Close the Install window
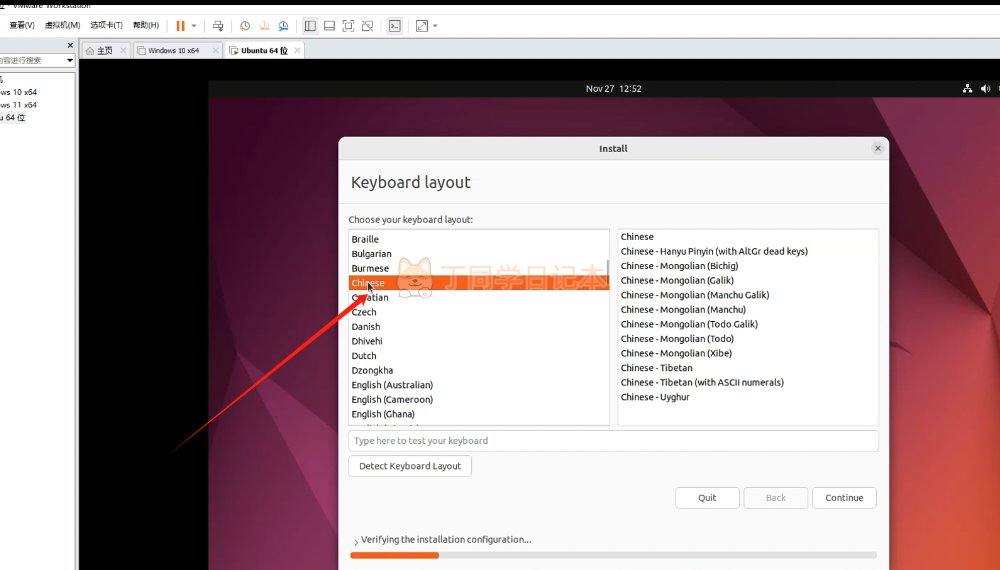Image resolution: width=1000 pixels, height=570 pixels. [x=878, y=148]
